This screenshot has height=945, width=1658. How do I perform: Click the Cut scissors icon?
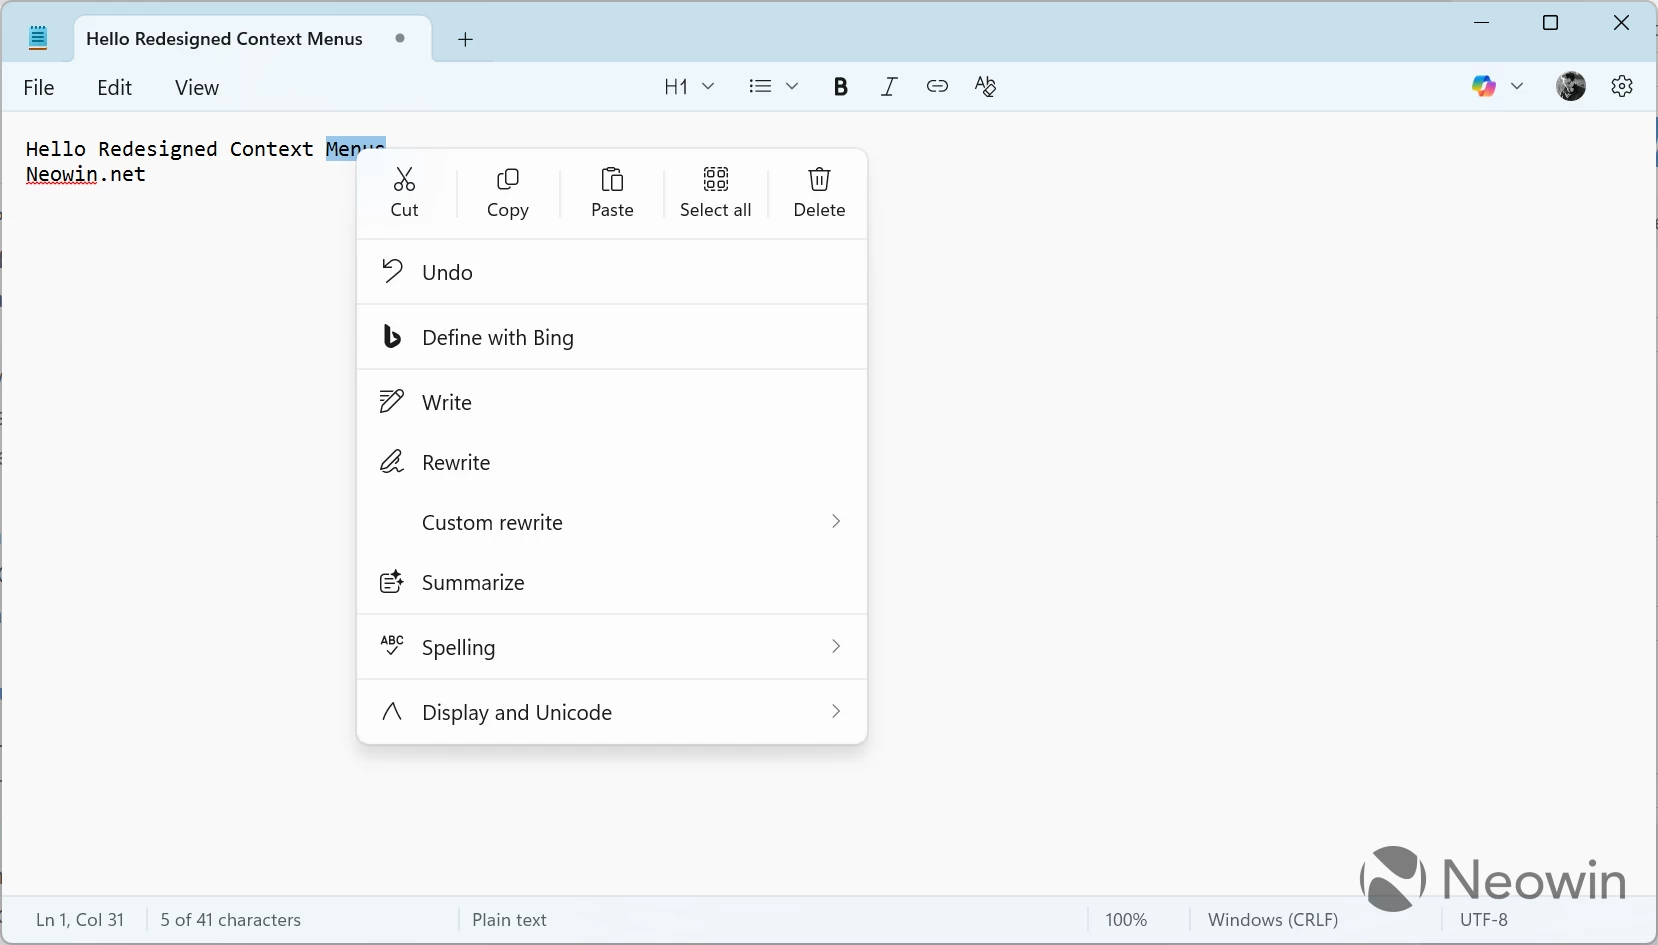pyautogui.click(x=404, y=180)
